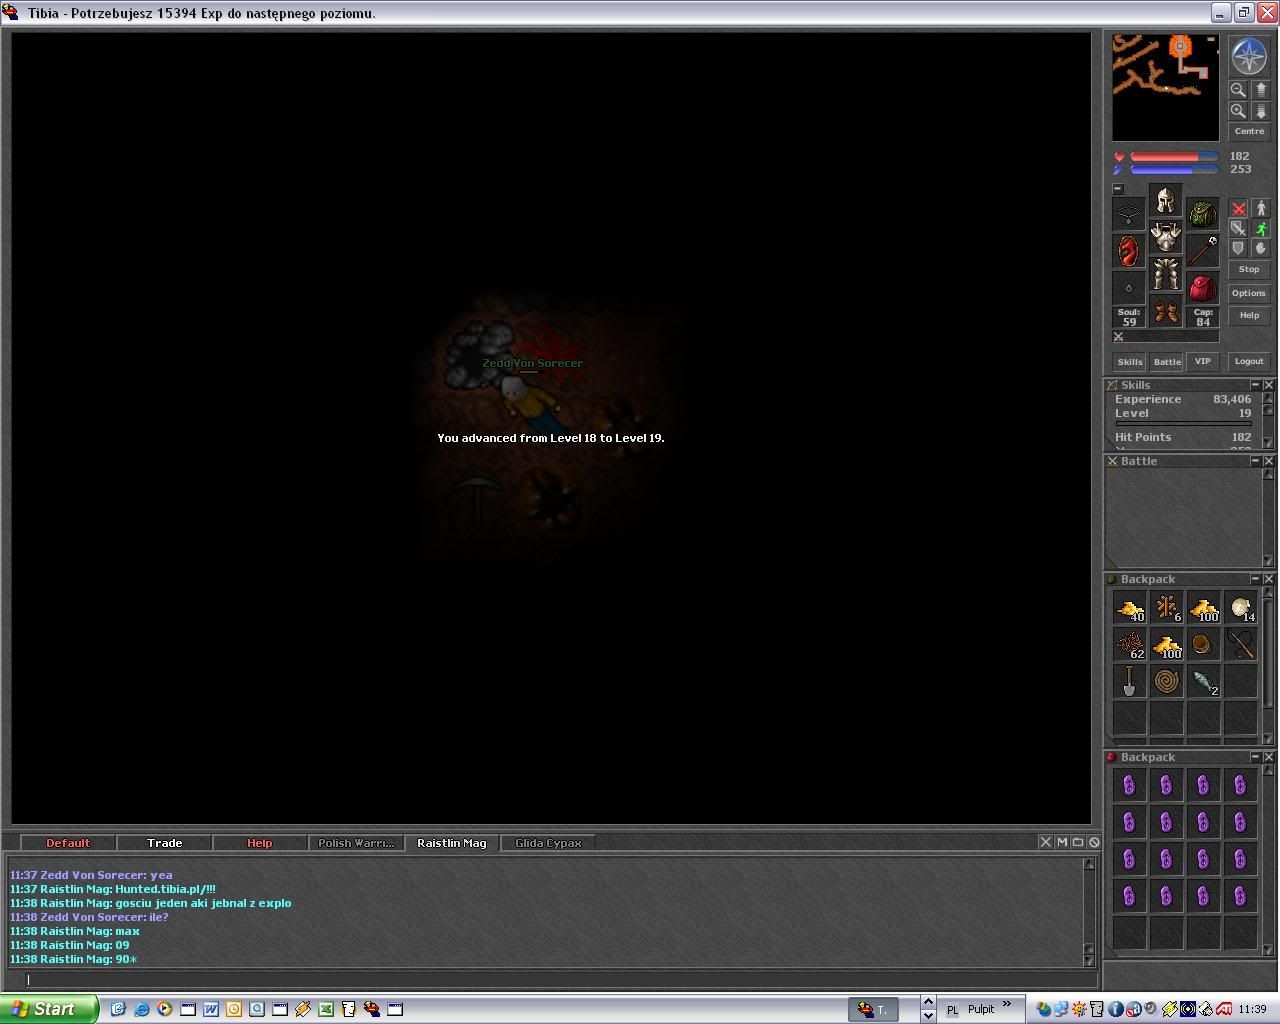This screenshot has height=1024, width=1280.
Task: Select the red dragon shield slot
Action: [x=1129, y=251]
